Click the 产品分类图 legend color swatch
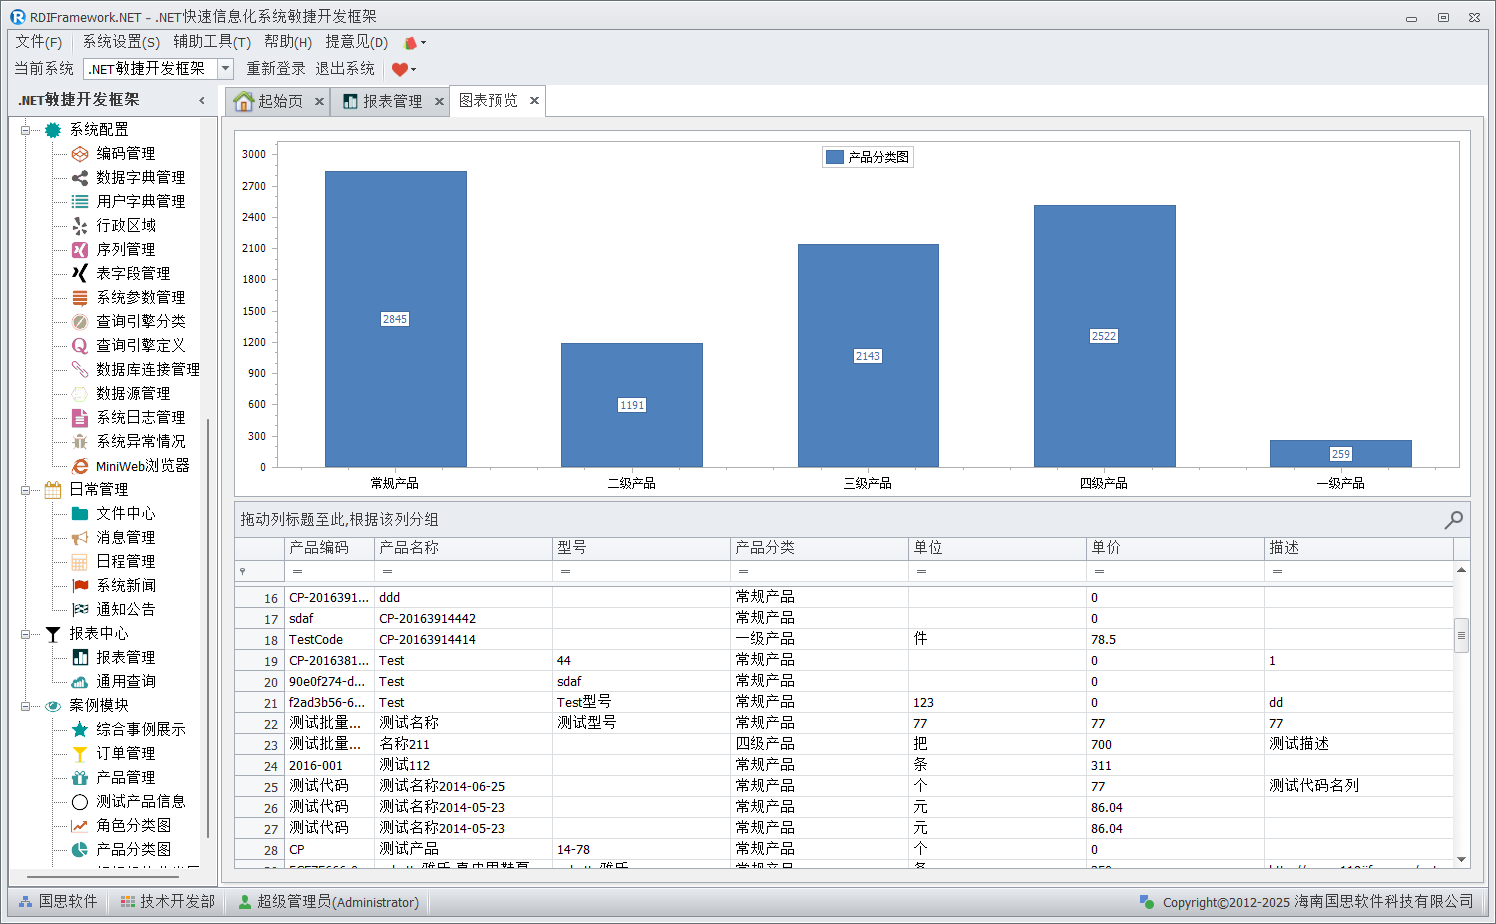1496x924 pixels. click(834, 157)
